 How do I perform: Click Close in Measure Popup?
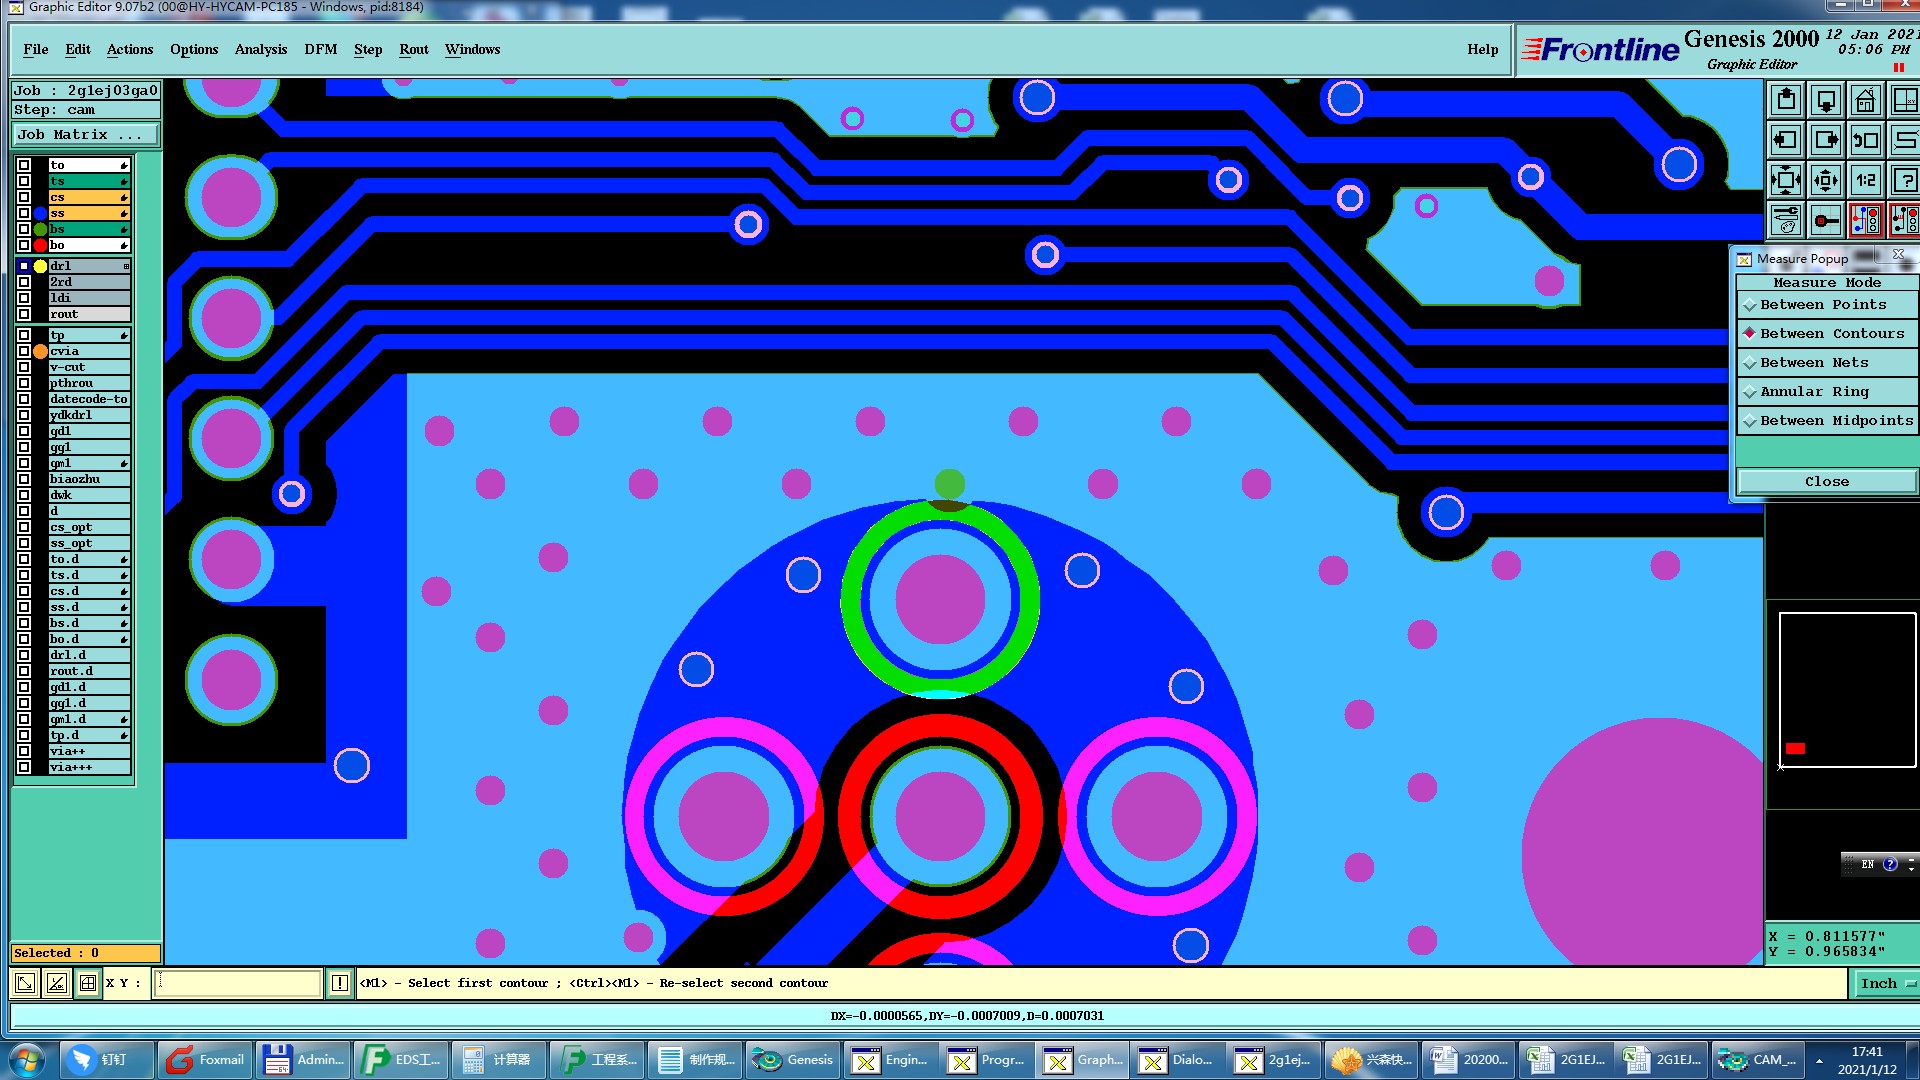click(1826, 482)
